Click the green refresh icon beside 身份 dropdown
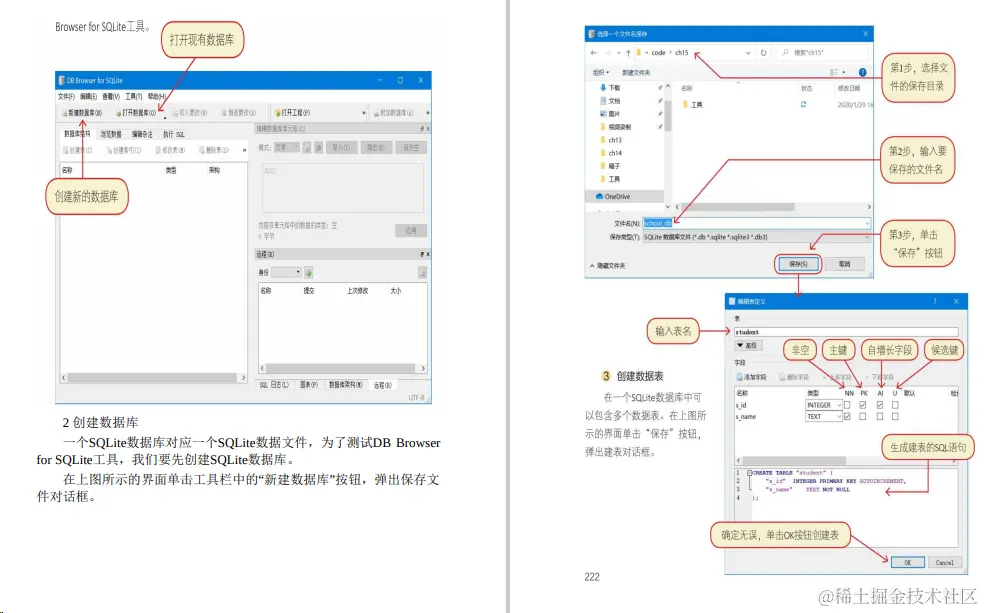Viewport: 984px width, 613px height. coord(309,272)
